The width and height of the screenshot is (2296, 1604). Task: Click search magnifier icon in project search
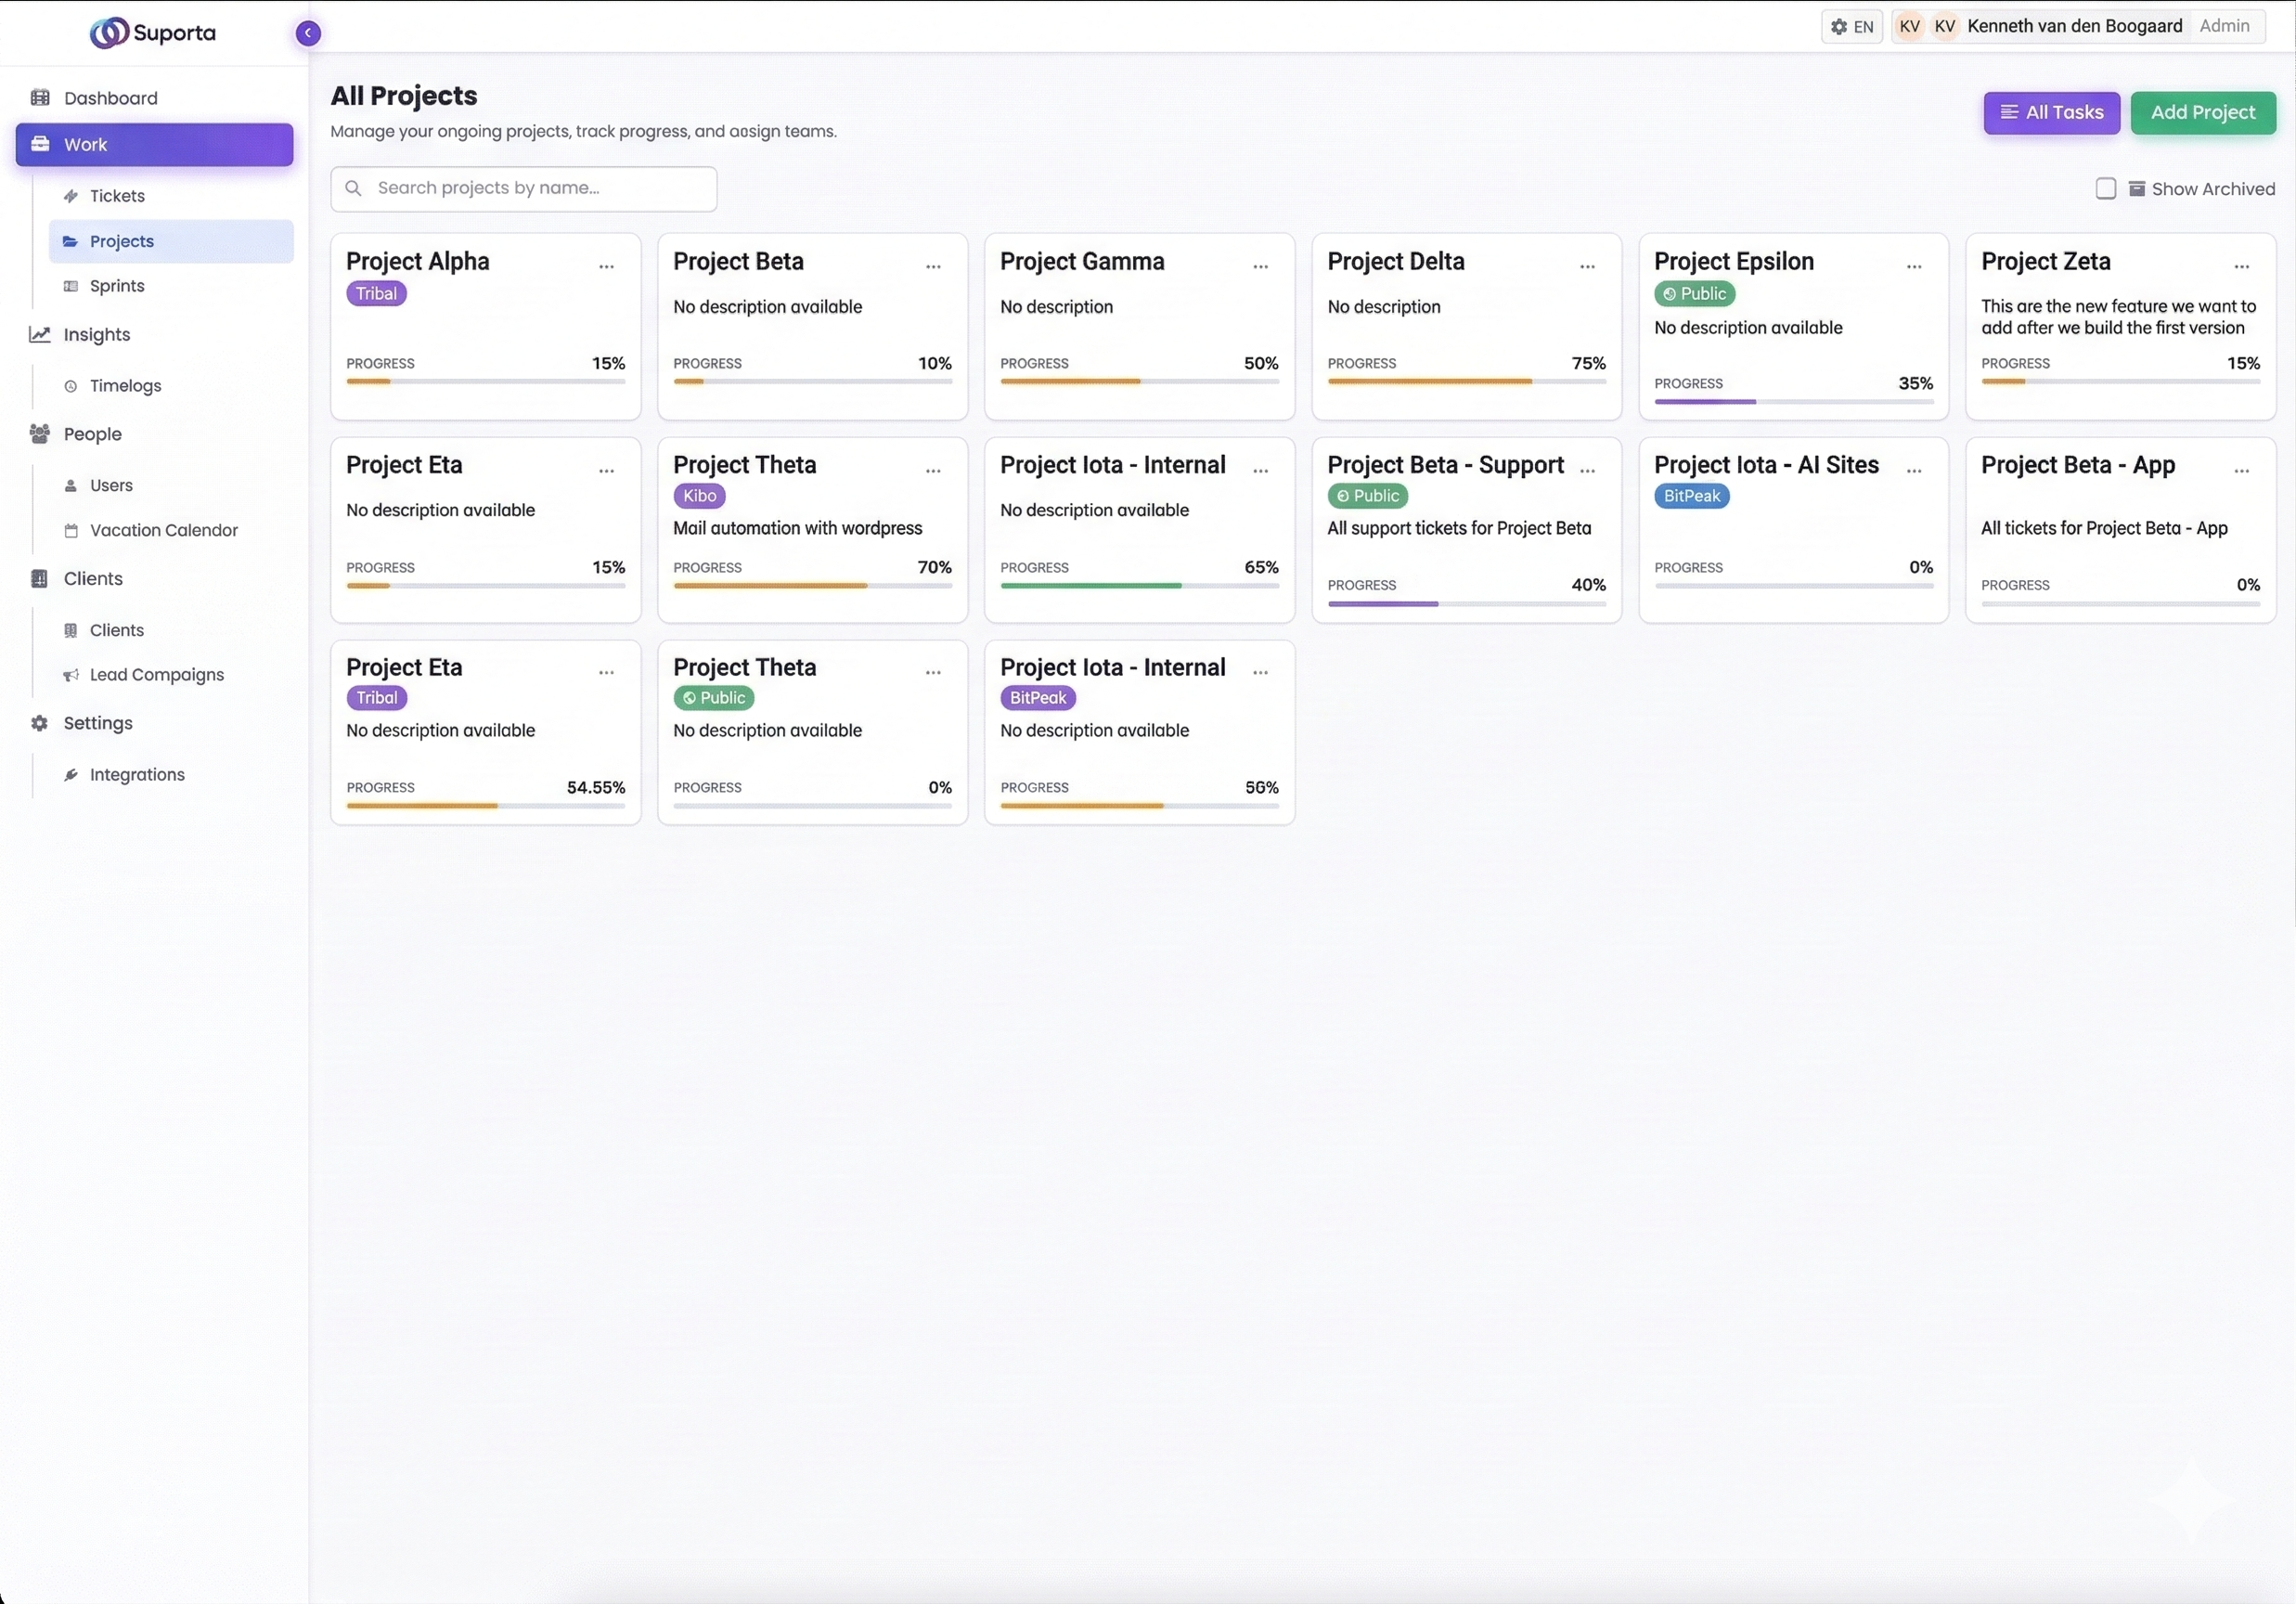click(353, 188)
